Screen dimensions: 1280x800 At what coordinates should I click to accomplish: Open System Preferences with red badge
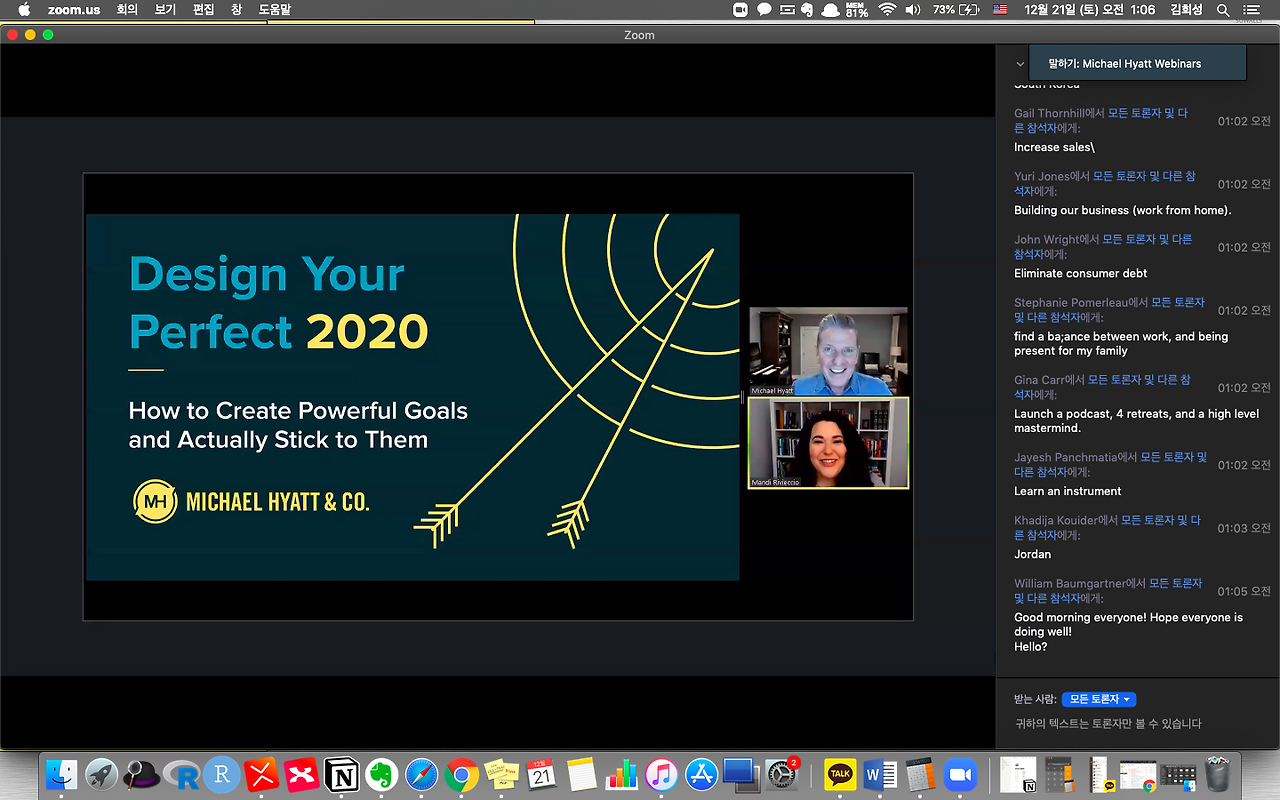pyautogui.click(x=781, y=774)
